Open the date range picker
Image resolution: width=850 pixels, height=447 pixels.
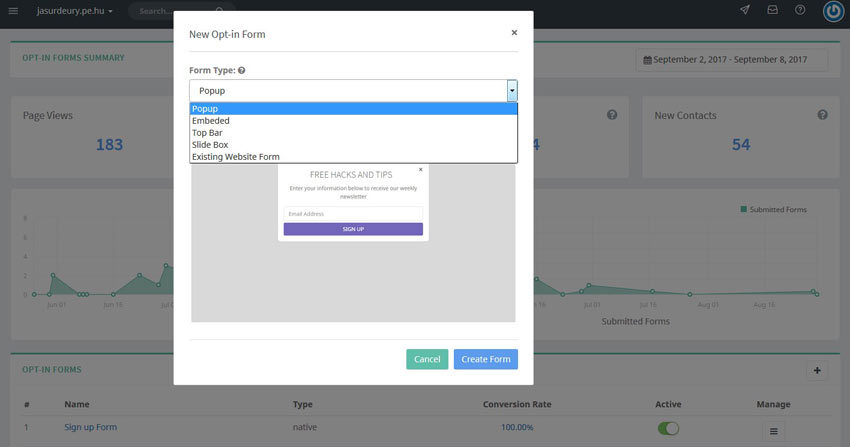tap(732, 60)
